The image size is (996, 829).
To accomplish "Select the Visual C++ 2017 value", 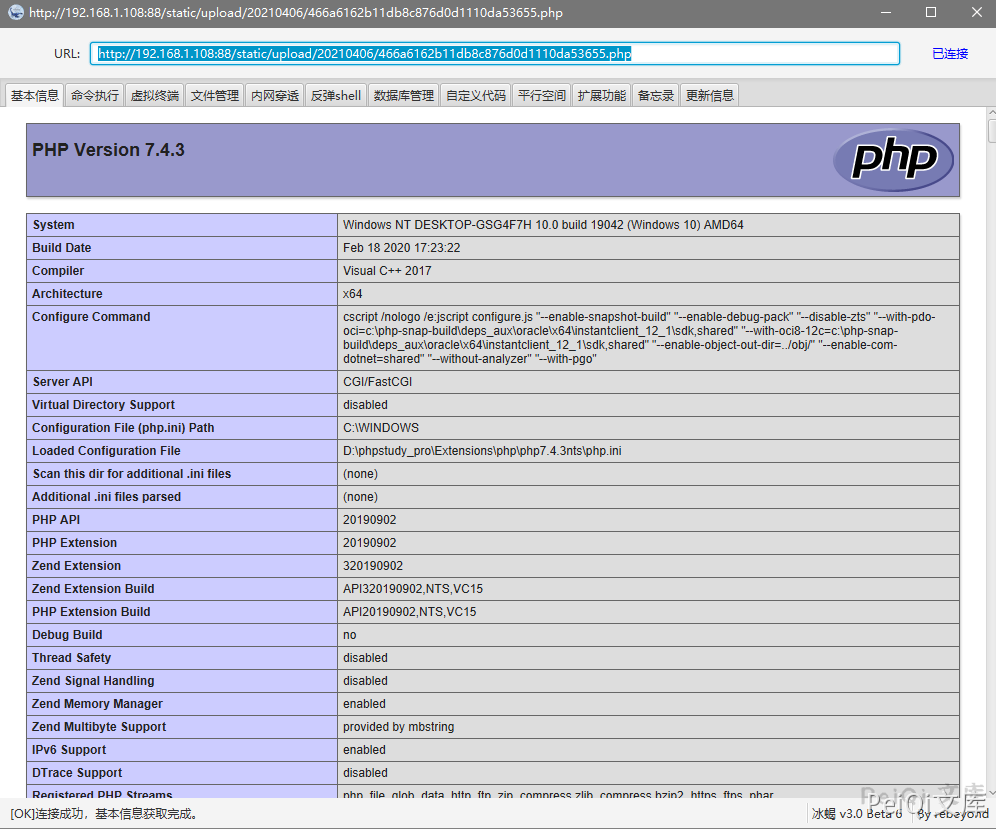I will click(387, 271).
